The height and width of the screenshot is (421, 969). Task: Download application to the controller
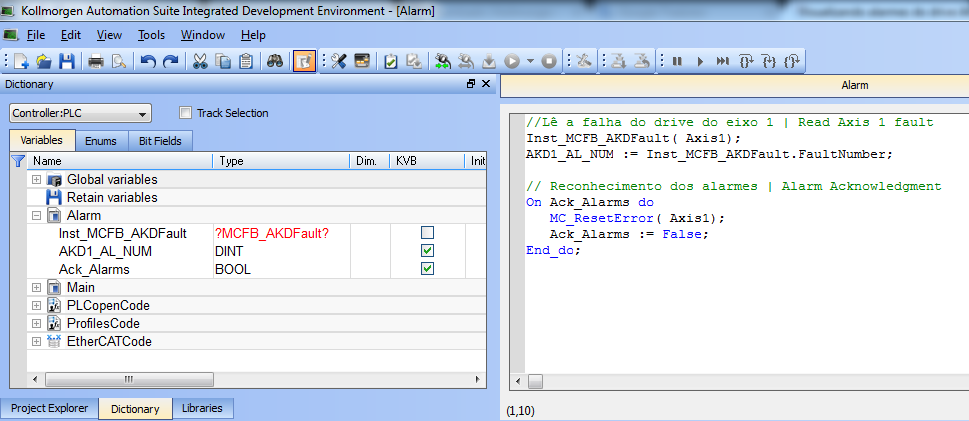click(488, 61)
